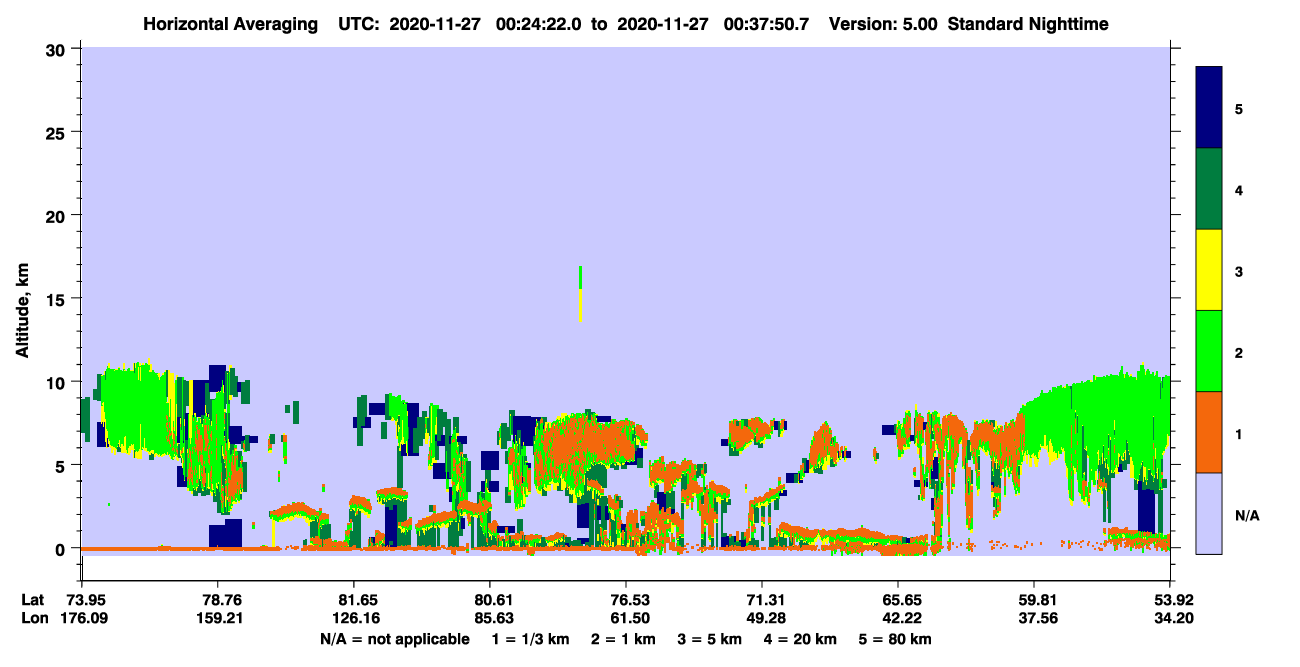Viewport: 1300px width, 667px height.
Task: Click longitude value 85.63
Action: click(490, 618)
